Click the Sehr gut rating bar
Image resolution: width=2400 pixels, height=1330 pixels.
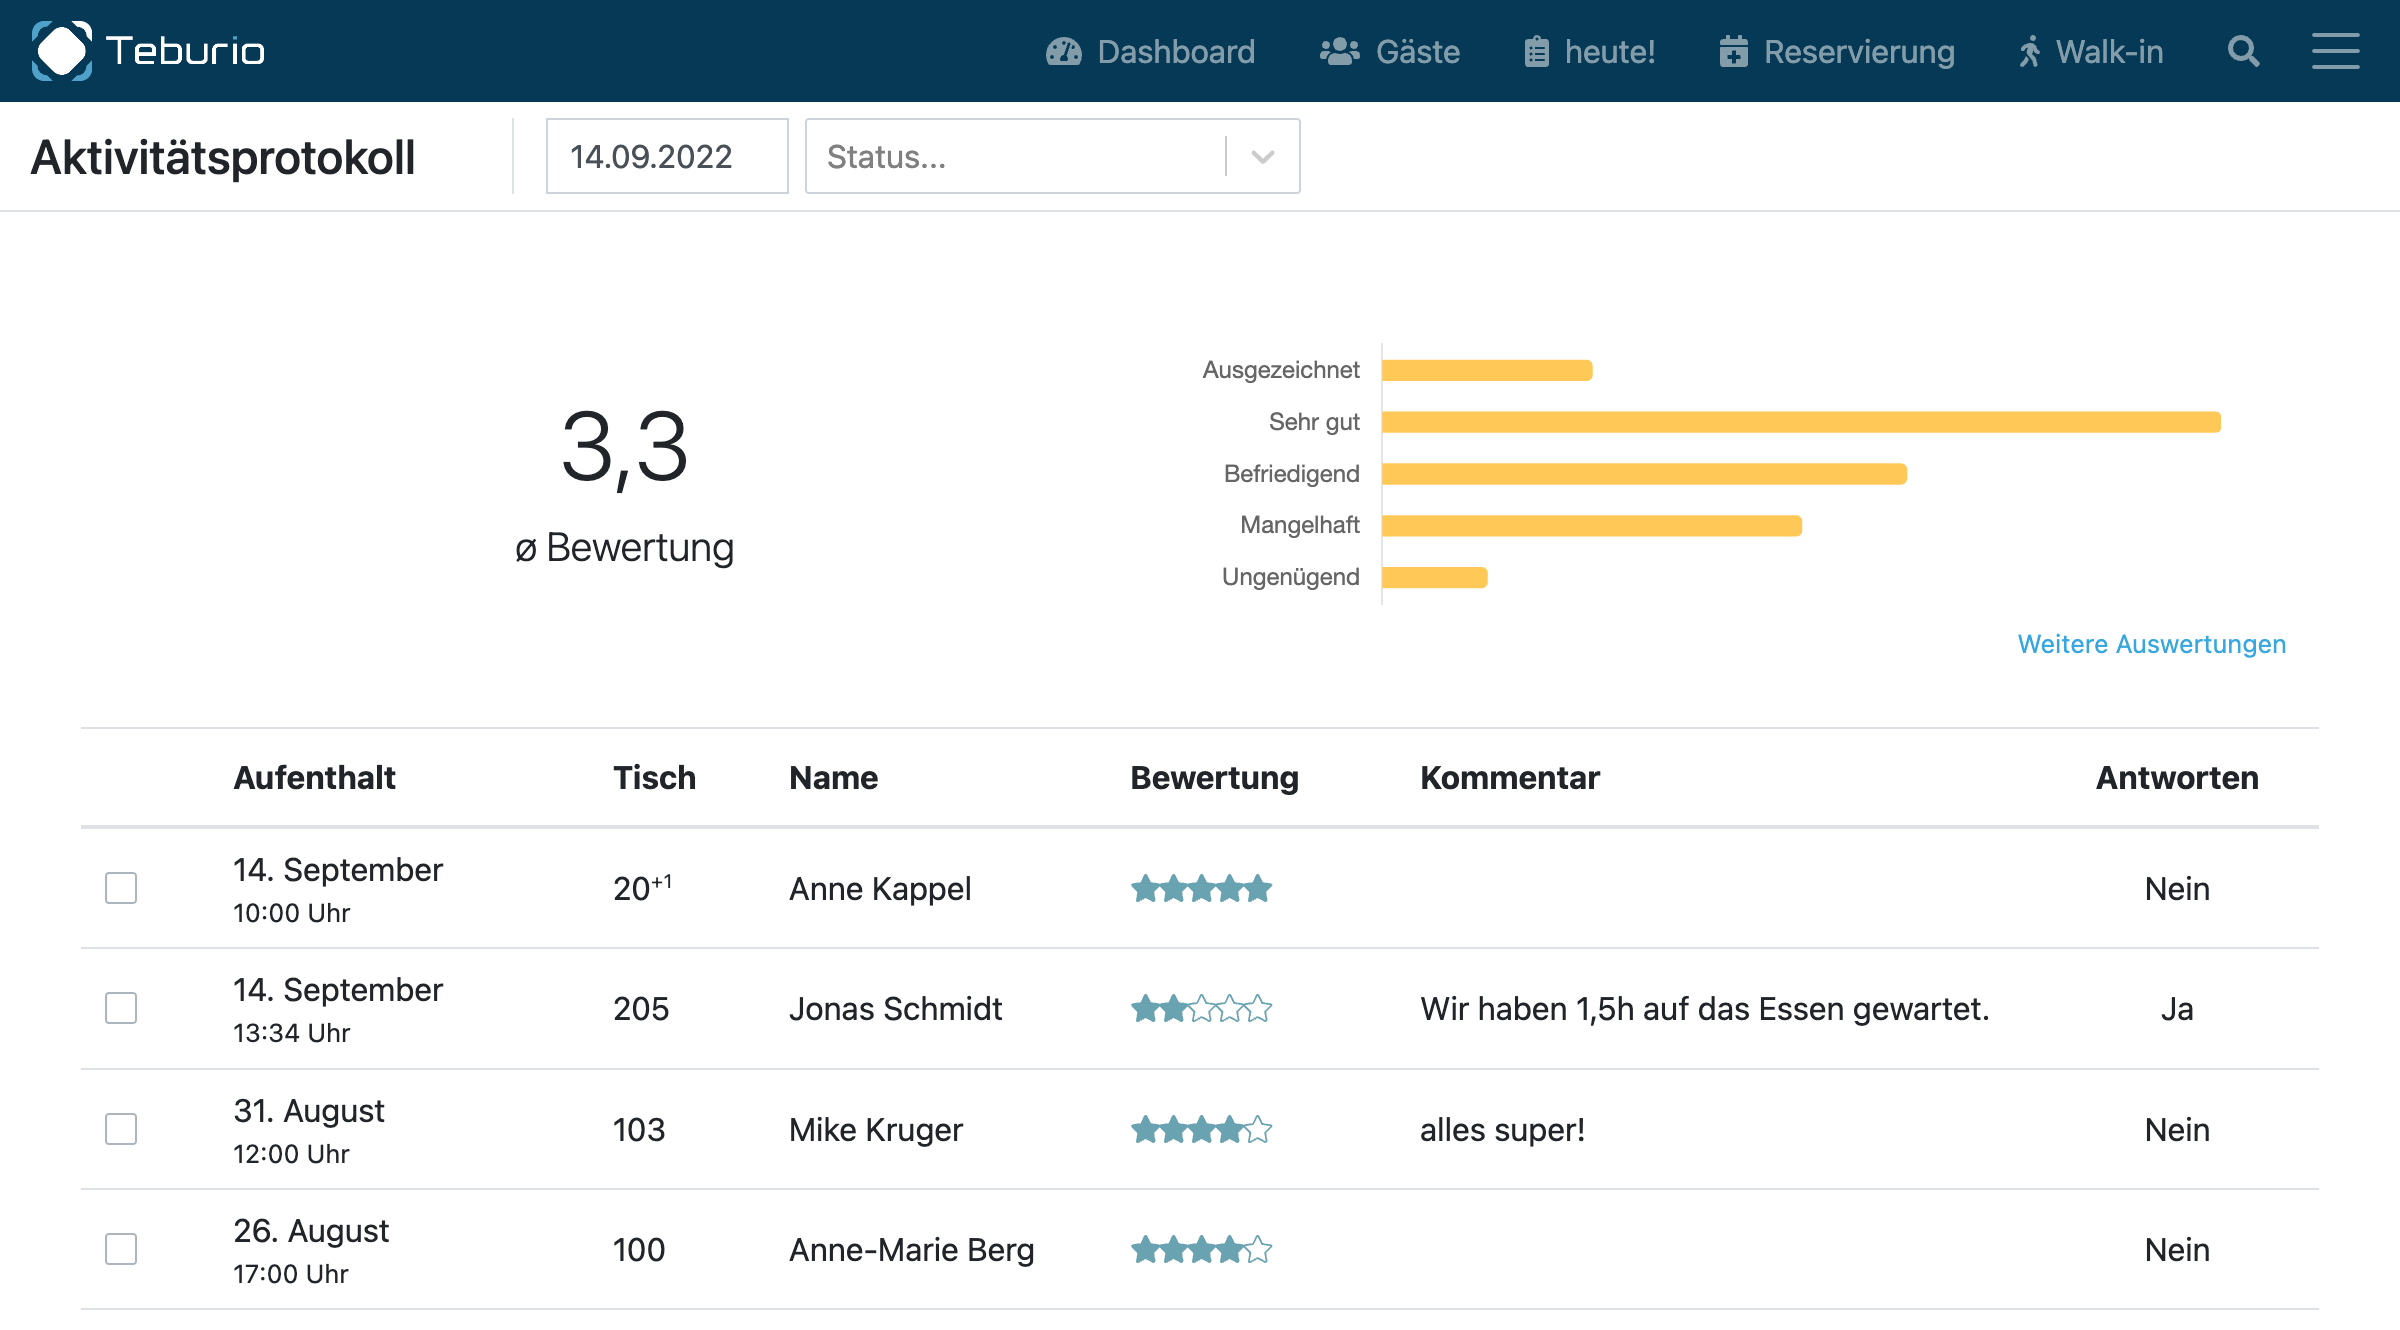(1800, 422)
